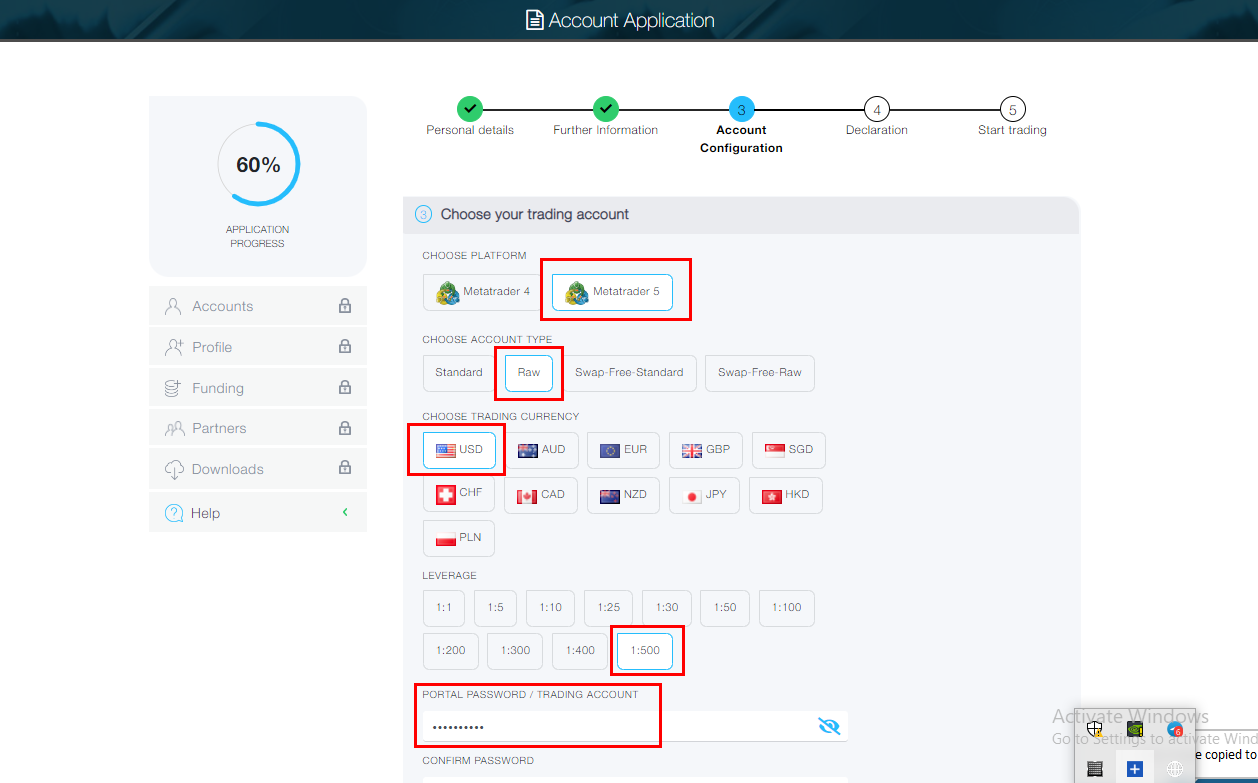The image size is (1258, 783).
Task: Jump to the Declaration step 4
Action: [x=876, y=110]
